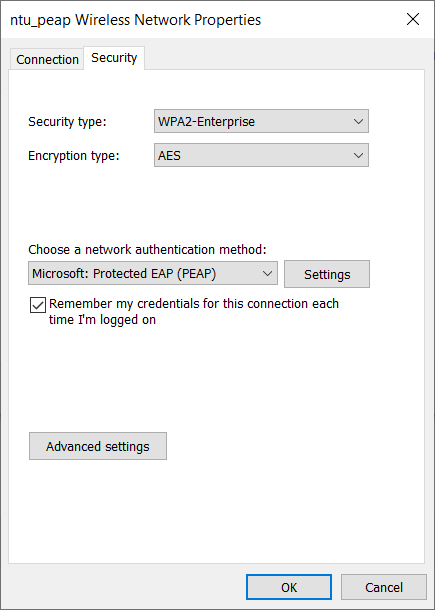
Task: Click the ntu_peap Wireless Network Properties title bar
Action: pyautogui.click(x=135, y=19)
